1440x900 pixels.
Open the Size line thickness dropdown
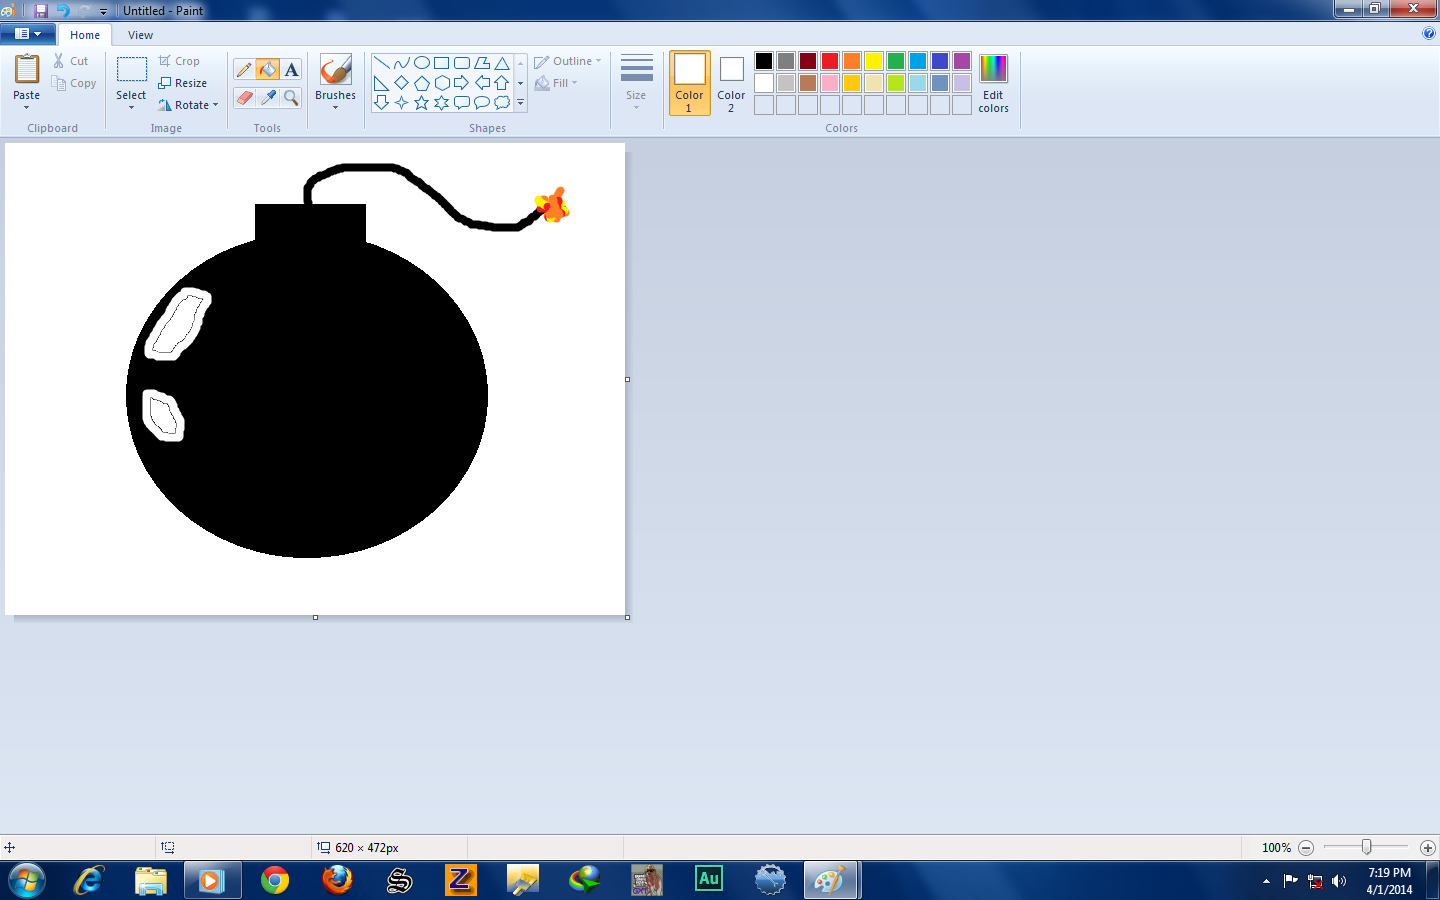click(x=636, y=81)
